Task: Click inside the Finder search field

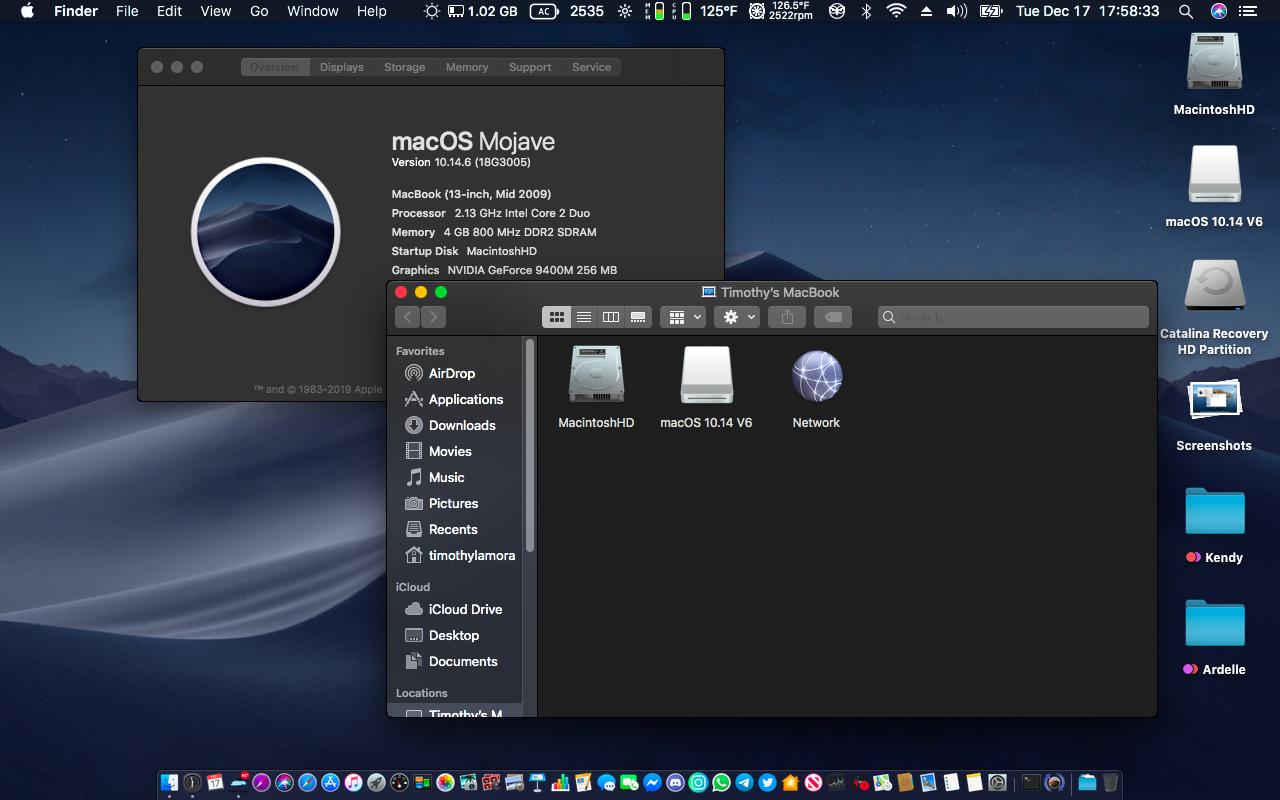Action: [x=1013, y=317]
